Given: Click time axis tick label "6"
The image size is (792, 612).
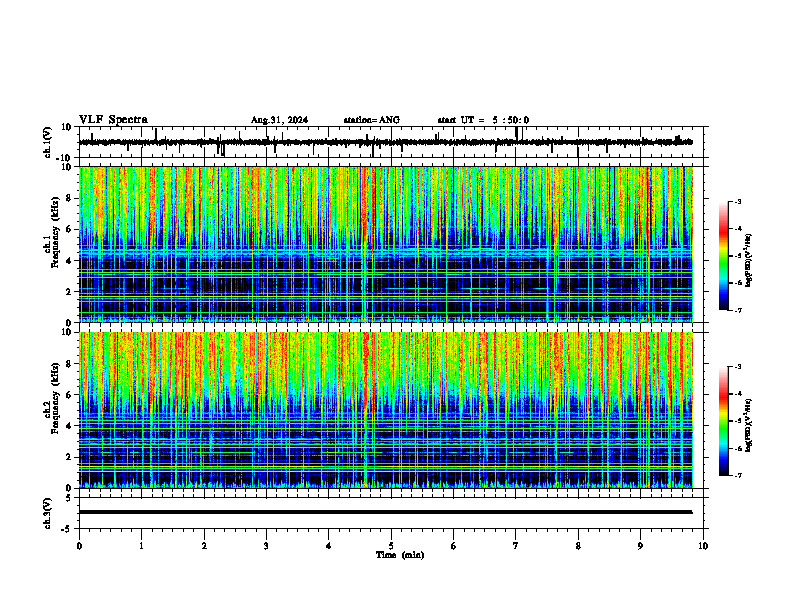Looking at the screenshot, I should 454,546.
